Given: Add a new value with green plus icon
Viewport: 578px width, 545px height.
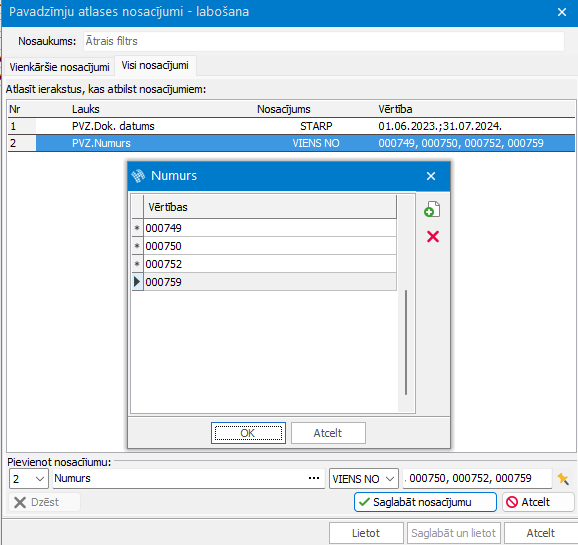Looking at the screenshot, I should pos(432,209).
